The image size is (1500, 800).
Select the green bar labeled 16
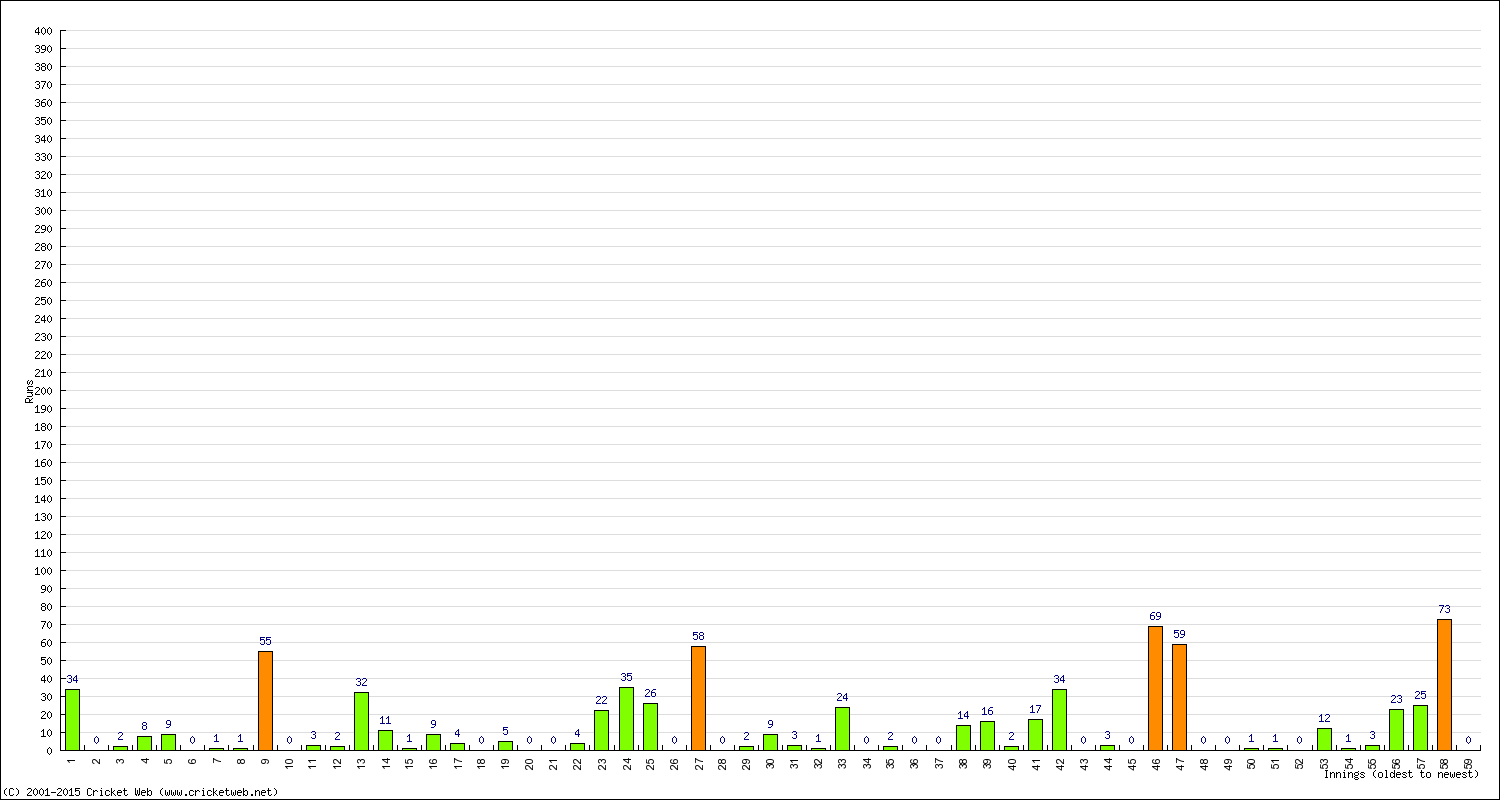(987, 735)
